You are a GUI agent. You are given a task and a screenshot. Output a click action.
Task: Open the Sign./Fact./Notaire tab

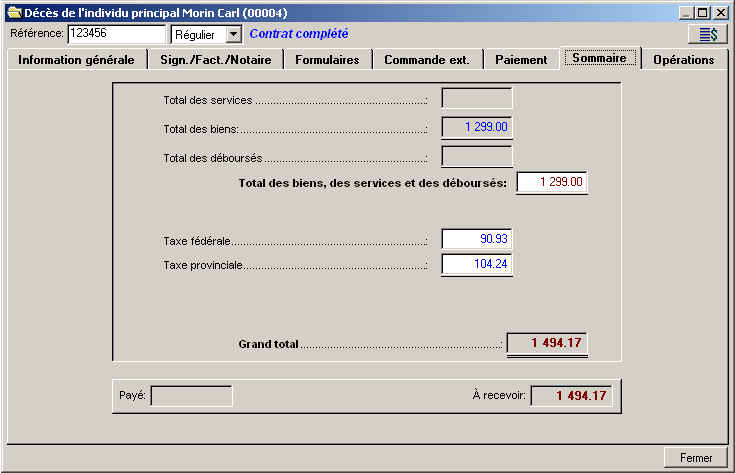click(215, 59)
